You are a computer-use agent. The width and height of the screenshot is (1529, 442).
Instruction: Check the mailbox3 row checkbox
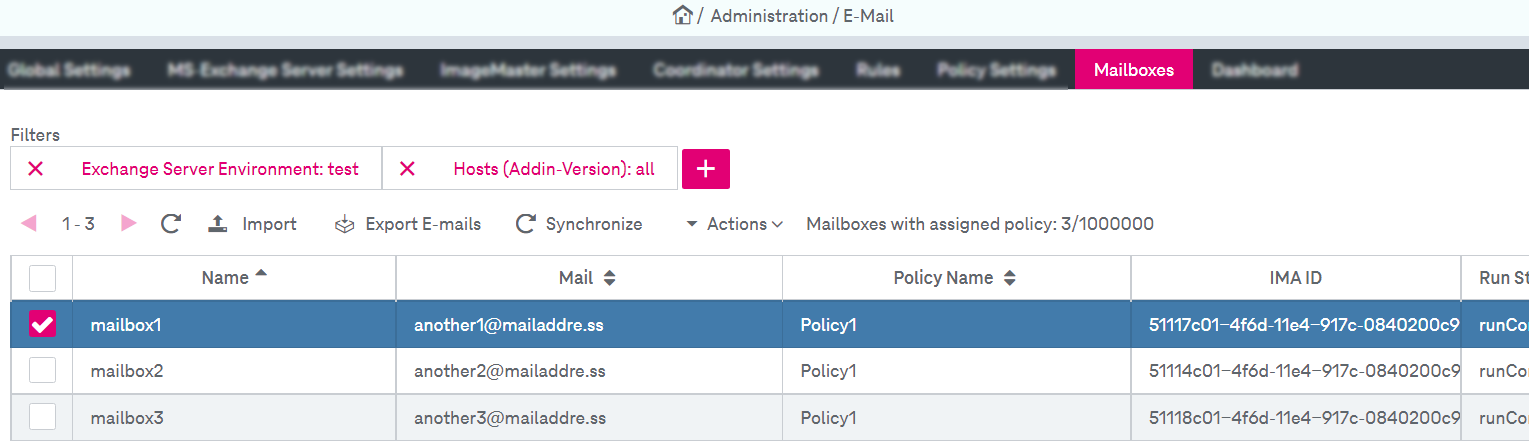click(x=42, y=417)
